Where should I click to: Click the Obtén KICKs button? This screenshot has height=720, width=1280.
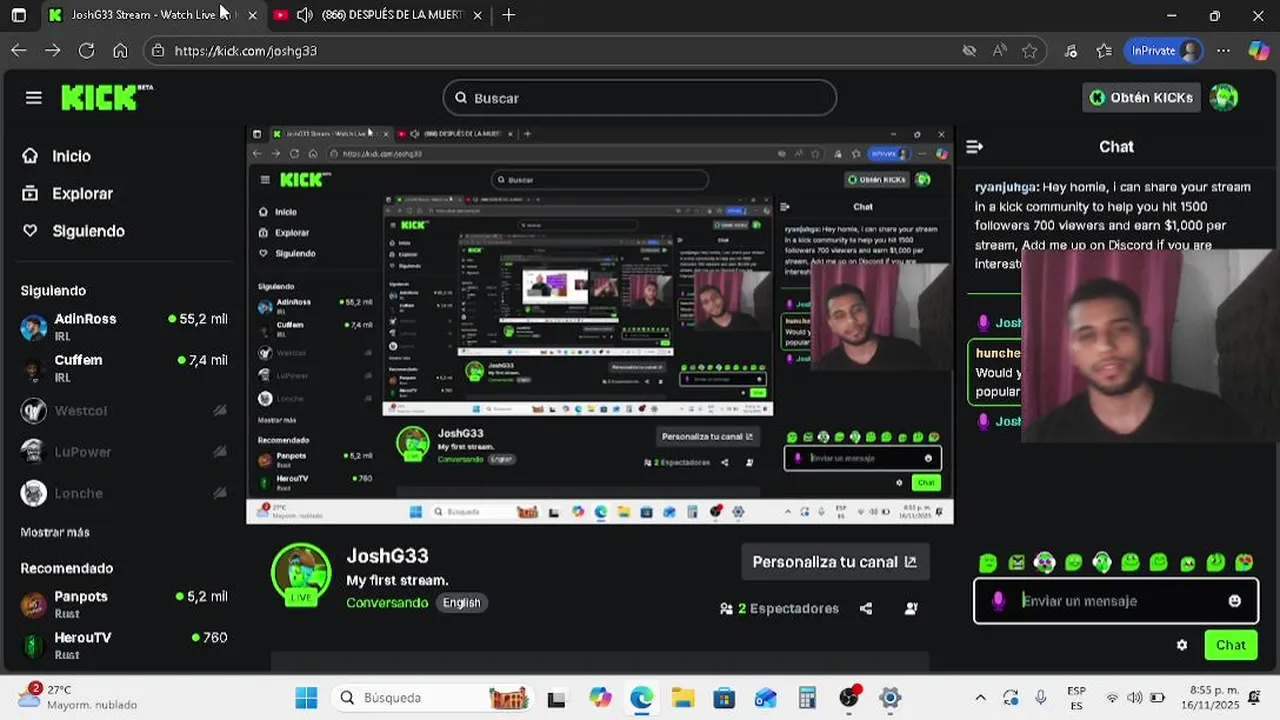click(1141, 97)
